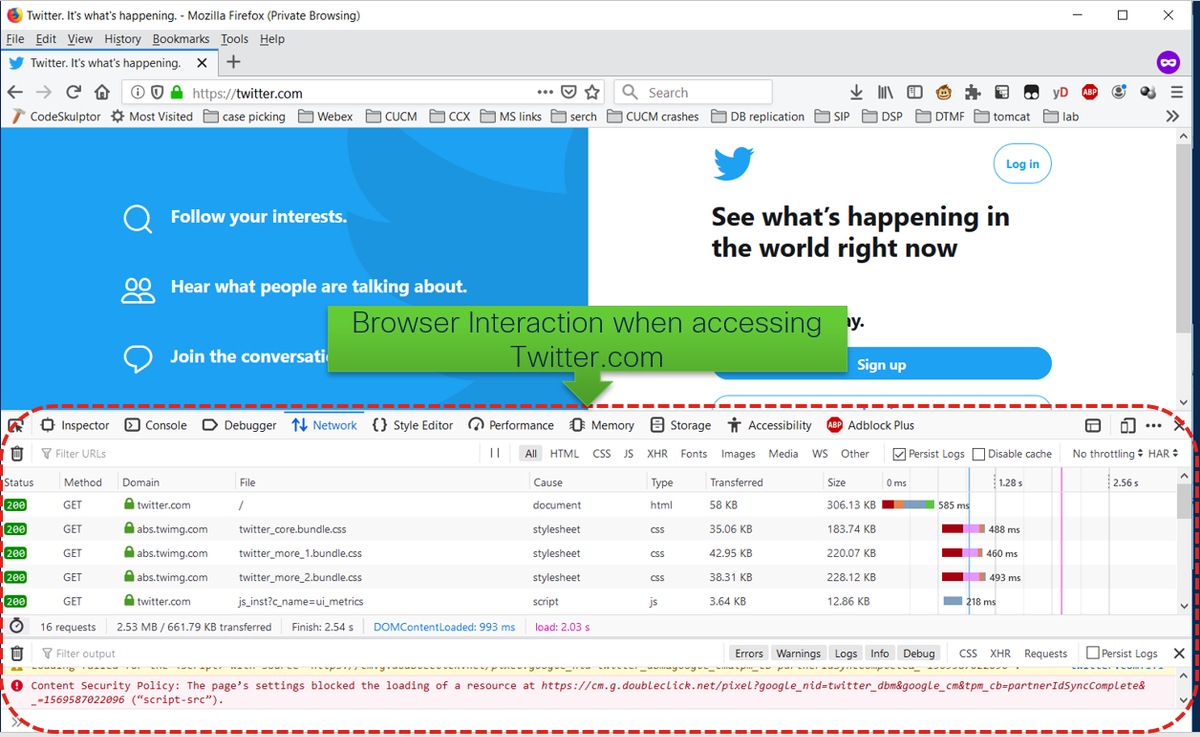Click the Filter output console field
Viewport: 1200px width, 737px height.
tap(380, 653)
